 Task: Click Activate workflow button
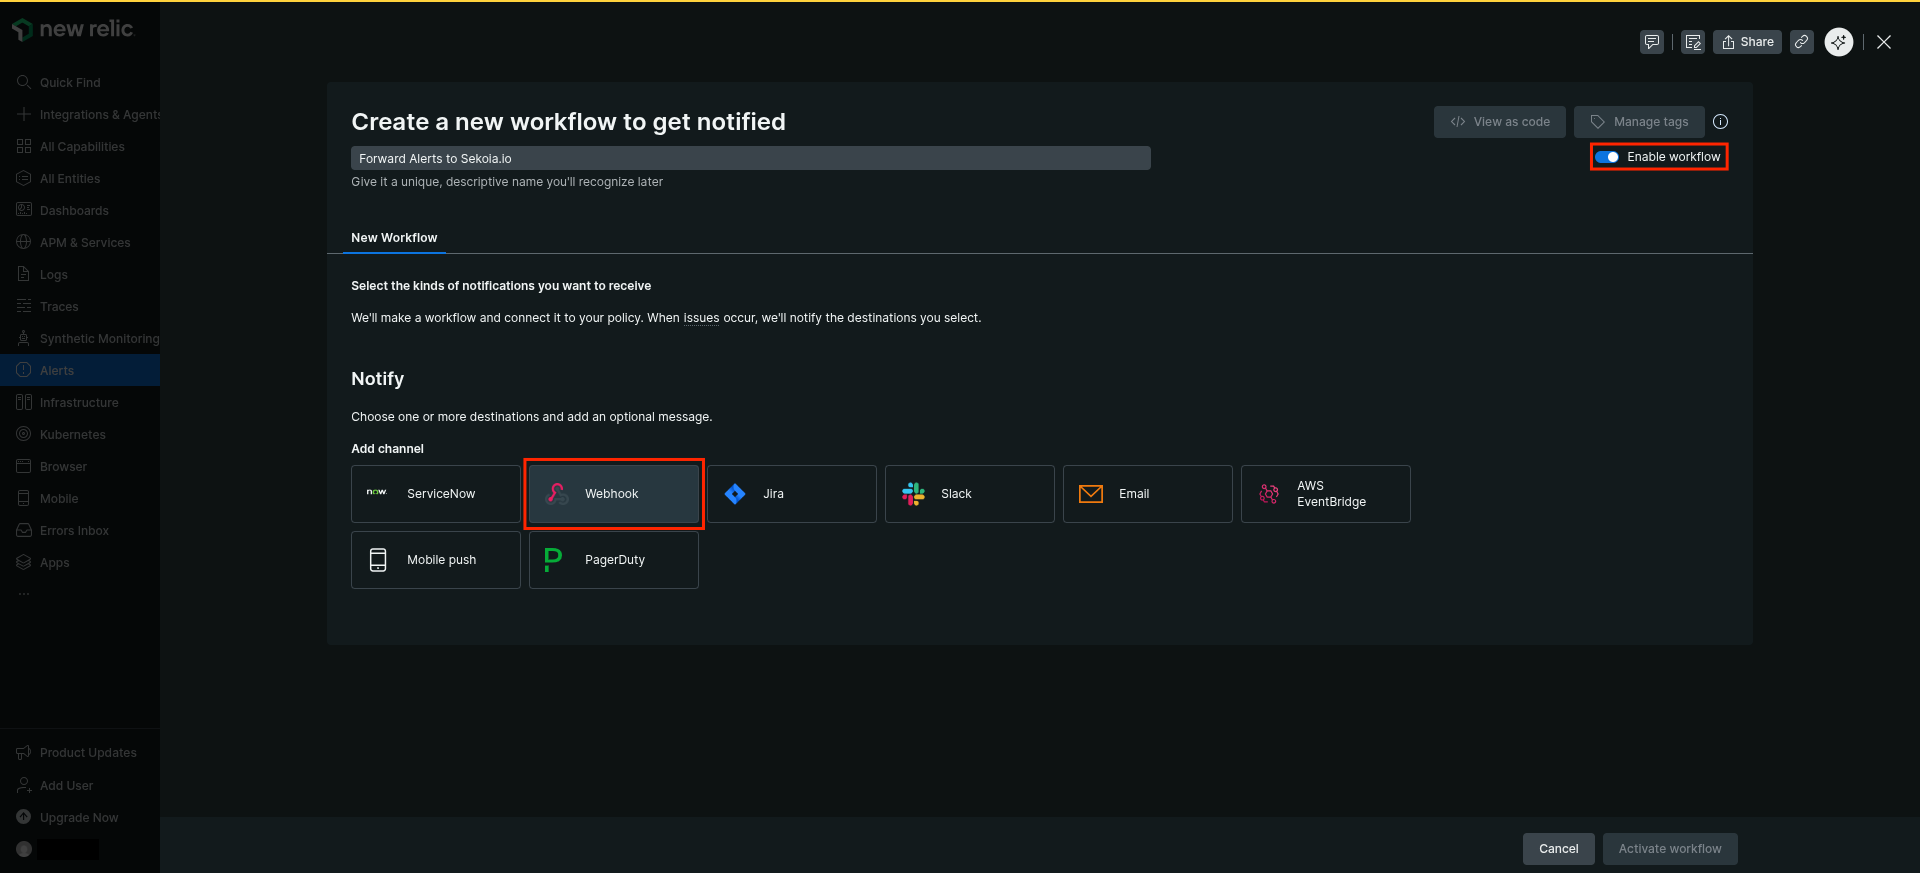[x=1670, y=849]
